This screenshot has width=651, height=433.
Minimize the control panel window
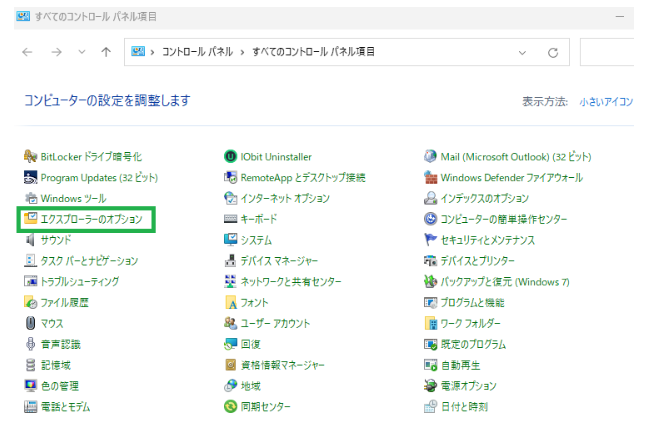pos(620,17)
